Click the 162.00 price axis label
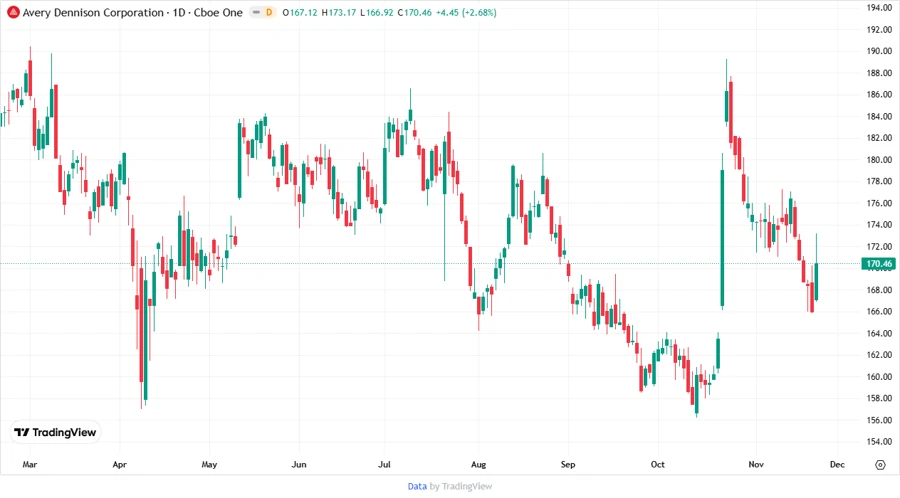Image resolution: width=900 pixels, height=498 pixels. (879, 355)
